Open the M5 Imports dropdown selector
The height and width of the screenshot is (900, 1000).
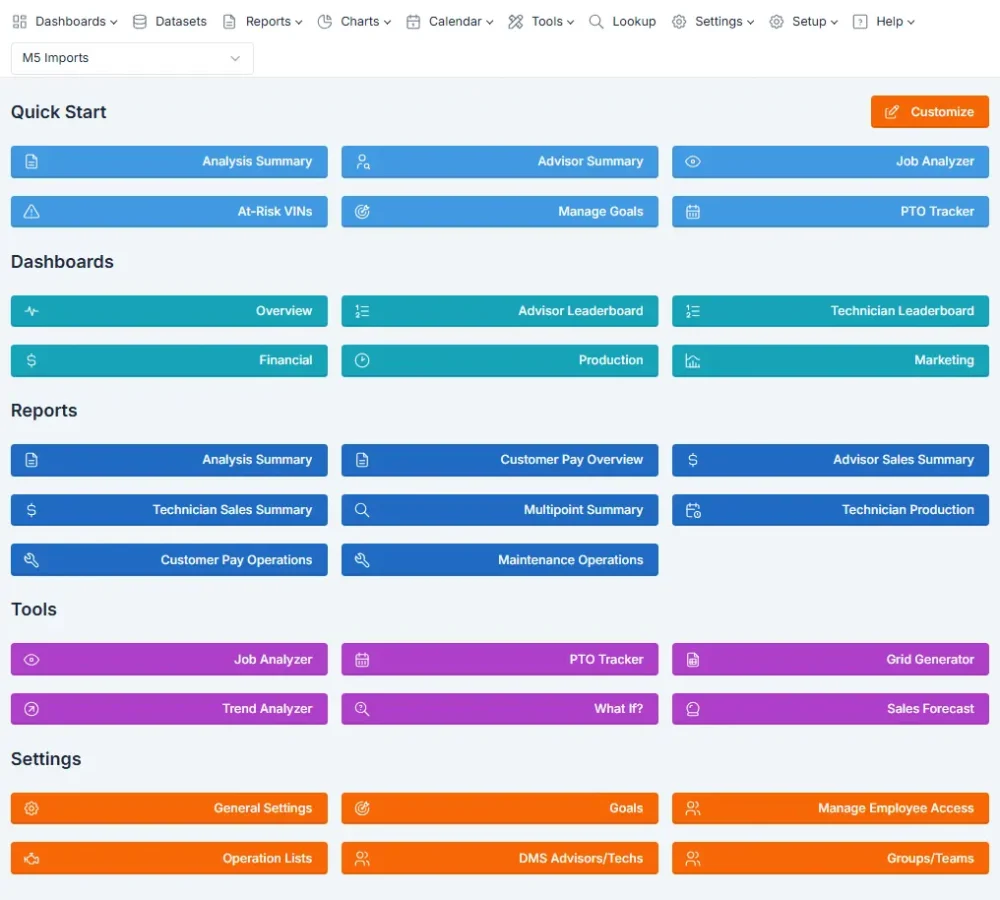132,58
